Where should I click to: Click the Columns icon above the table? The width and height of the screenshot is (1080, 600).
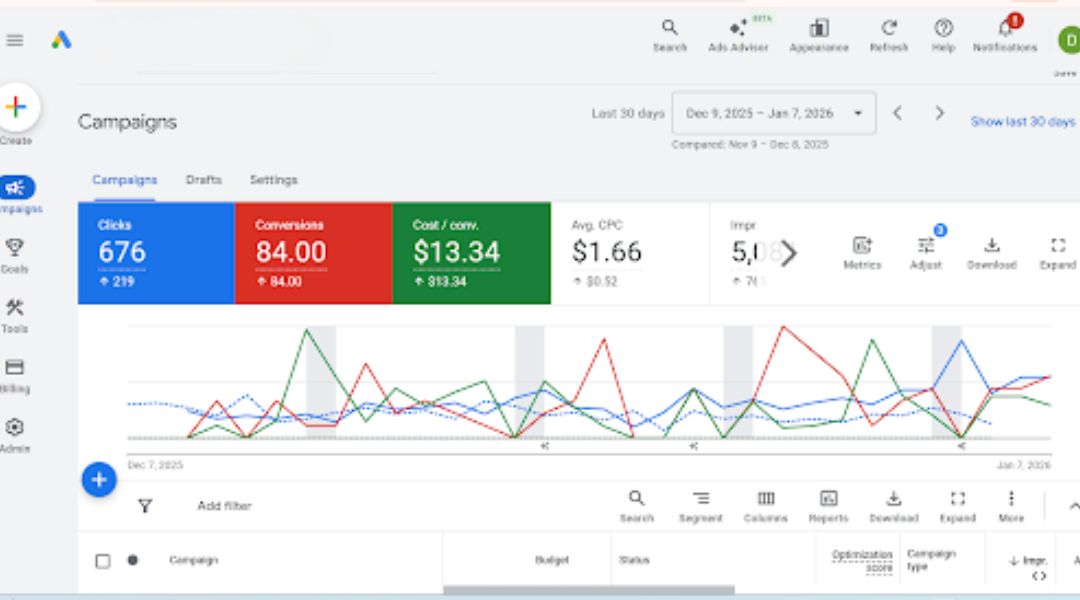tap(766, 498)
